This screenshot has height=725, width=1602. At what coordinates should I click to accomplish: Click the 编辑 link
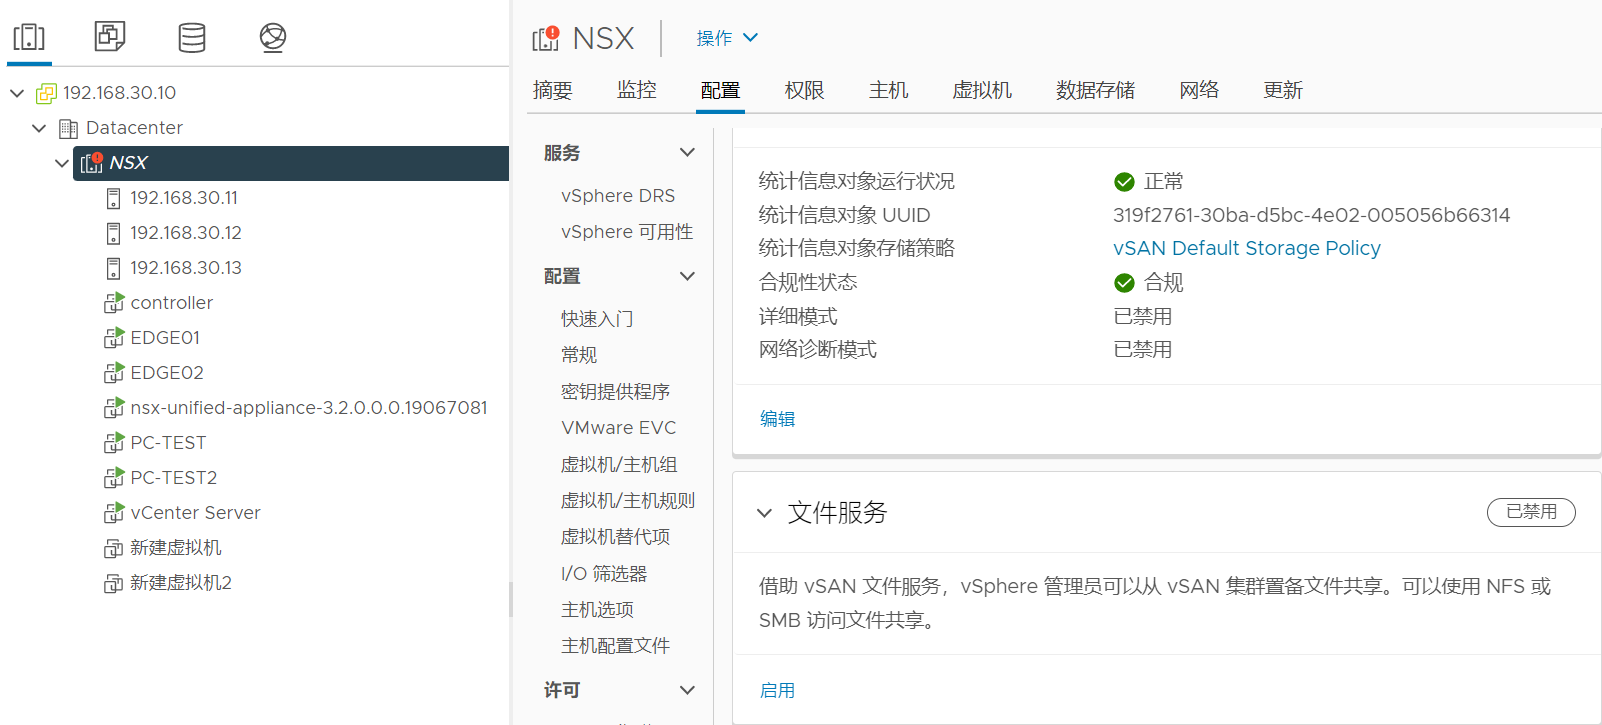(777, 419)
